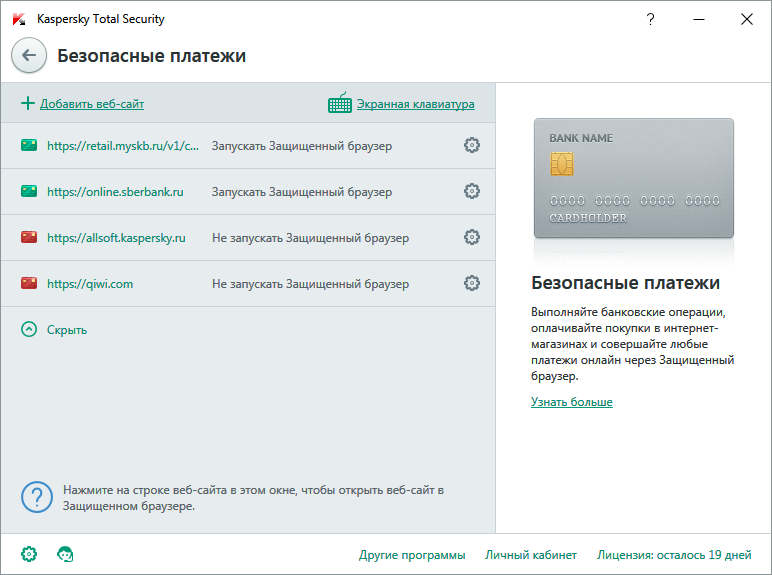Open the Экранная клавиатура link
The width and height of the screenshot is (772, 575).
(416, 104)
